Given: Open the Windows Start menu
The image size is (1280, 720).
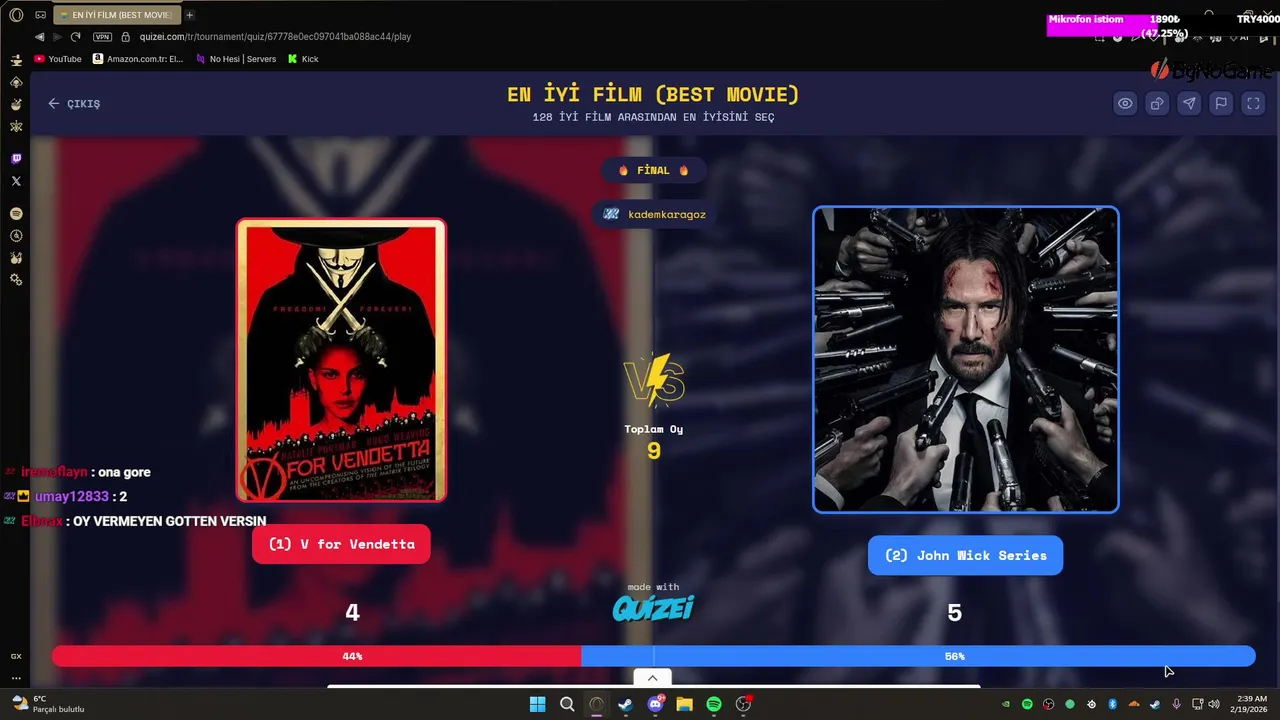Looking at the screenshot, I should [537, 704].
